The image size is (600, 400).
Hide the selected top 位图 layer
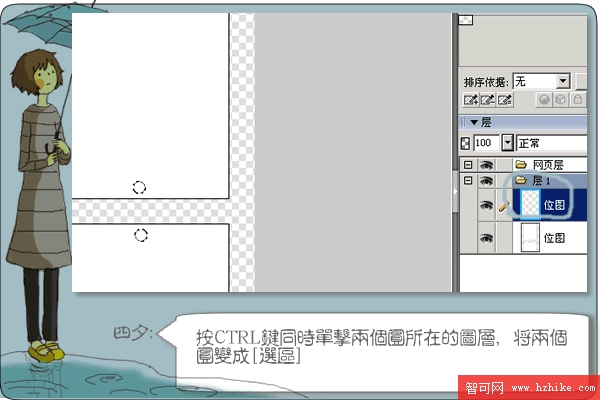click(487, 205)
